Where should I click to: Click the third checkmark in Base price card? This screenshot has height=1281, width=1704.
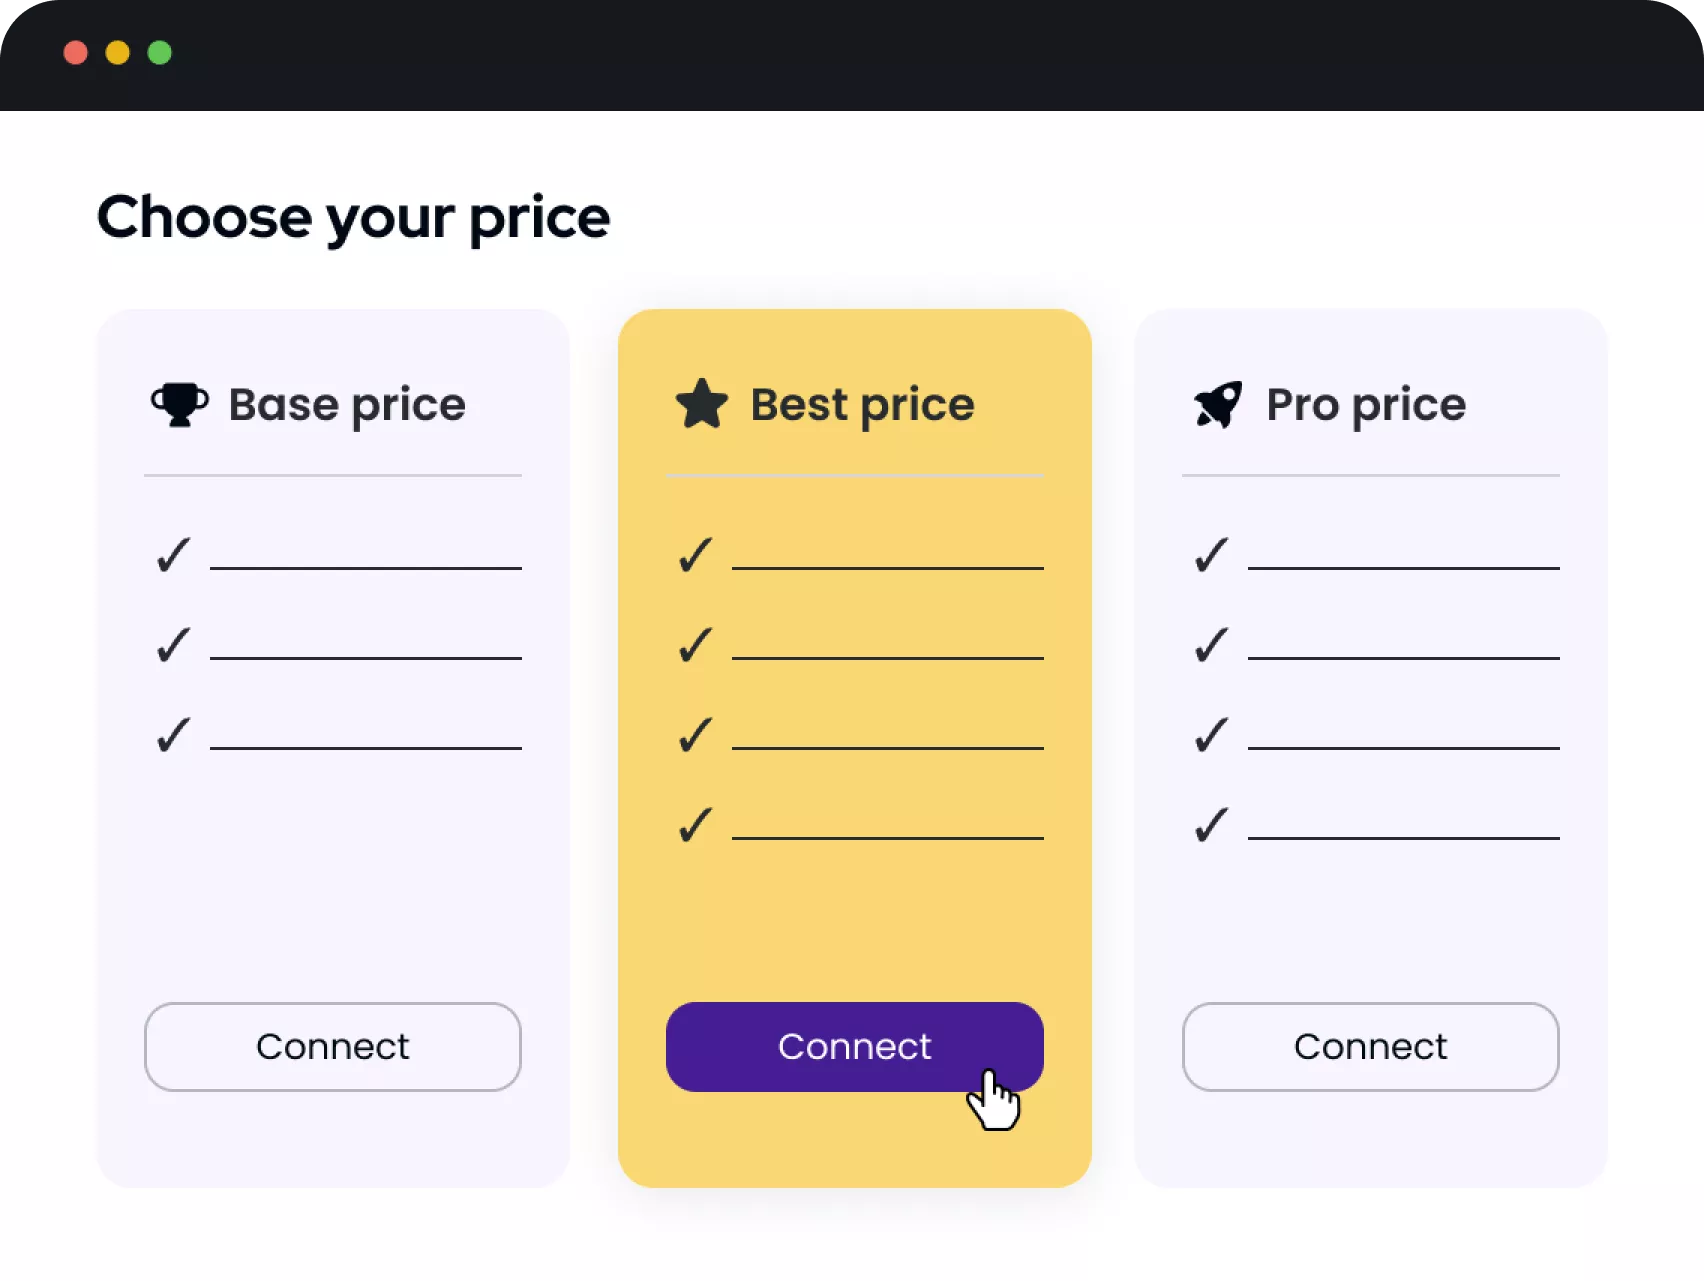[173, 735]
